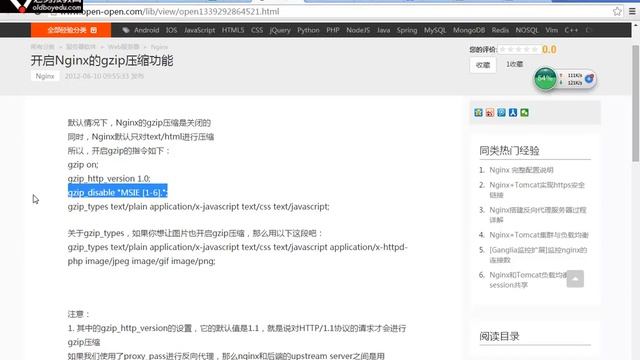
Task: Open the JavaScript category
Action: [x=199, y=30]
